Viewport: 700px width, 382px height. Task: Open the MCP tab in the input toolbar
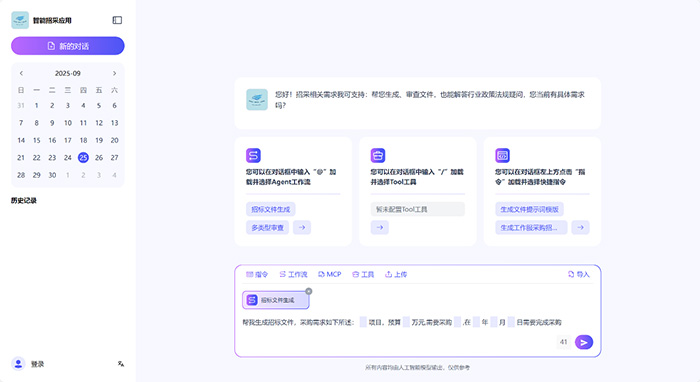pos(329,274)
